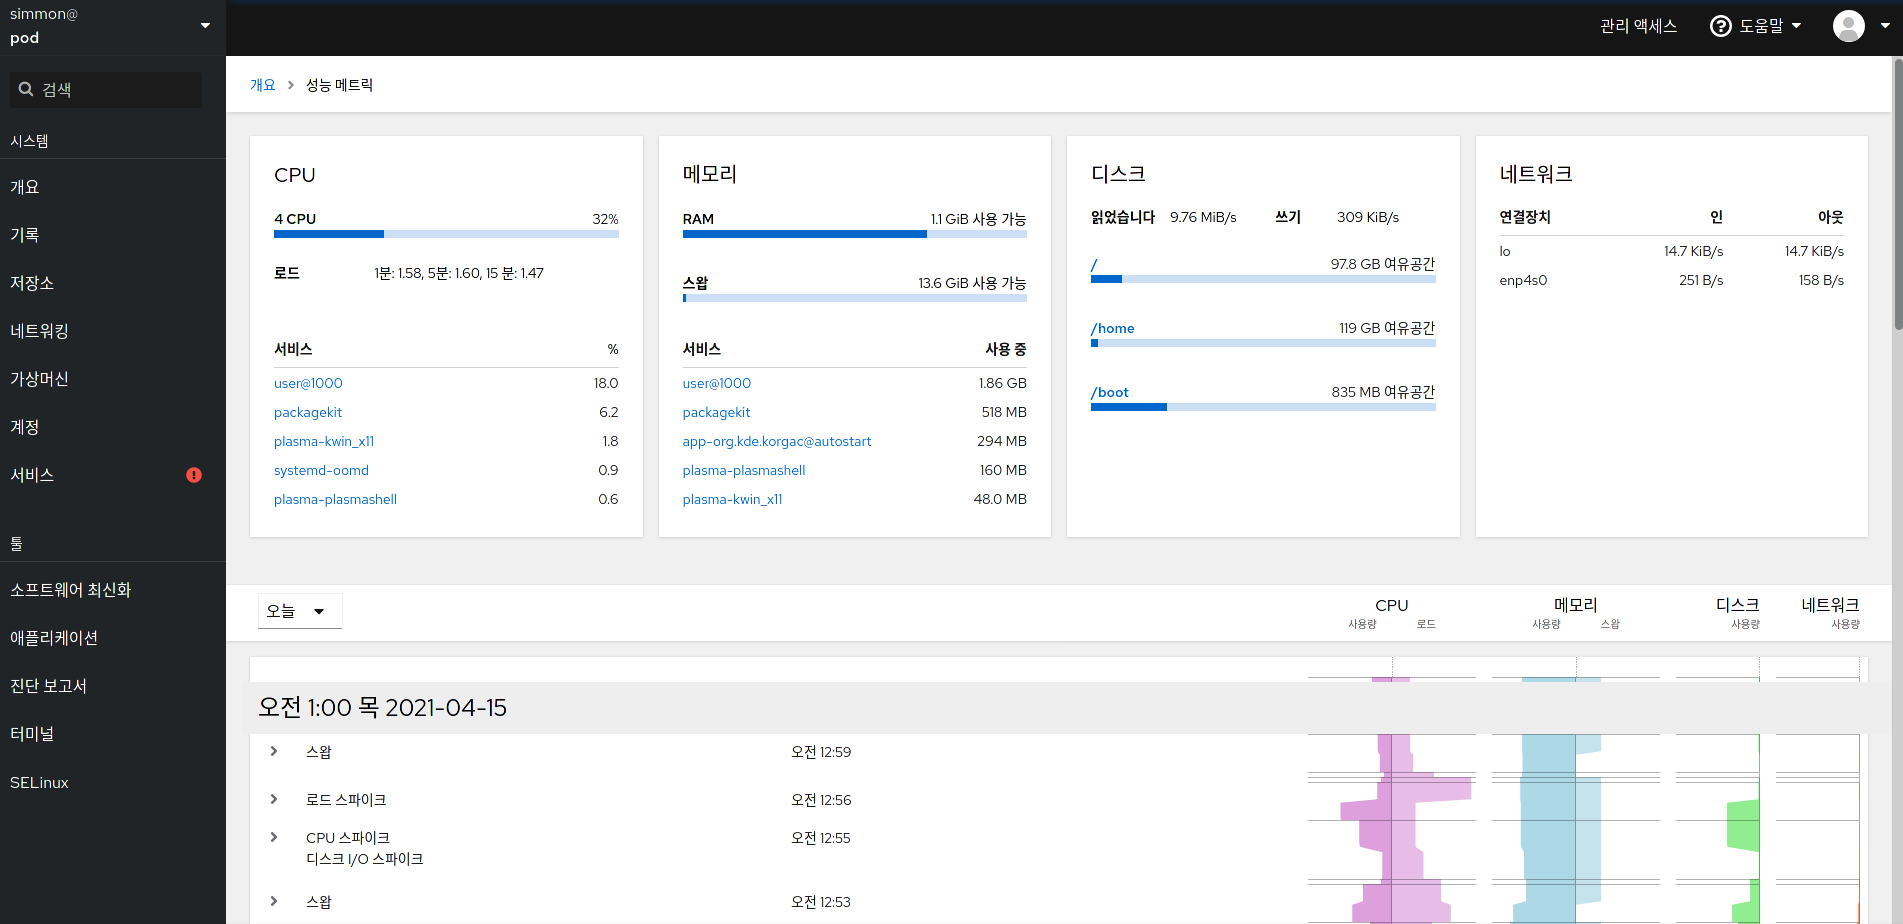Image resolution: width=1903 pixels, height=924 pixels.
Task: Click the search magnifier icon in sidebar
Action: pyautogui.click(x=26, y=89)
